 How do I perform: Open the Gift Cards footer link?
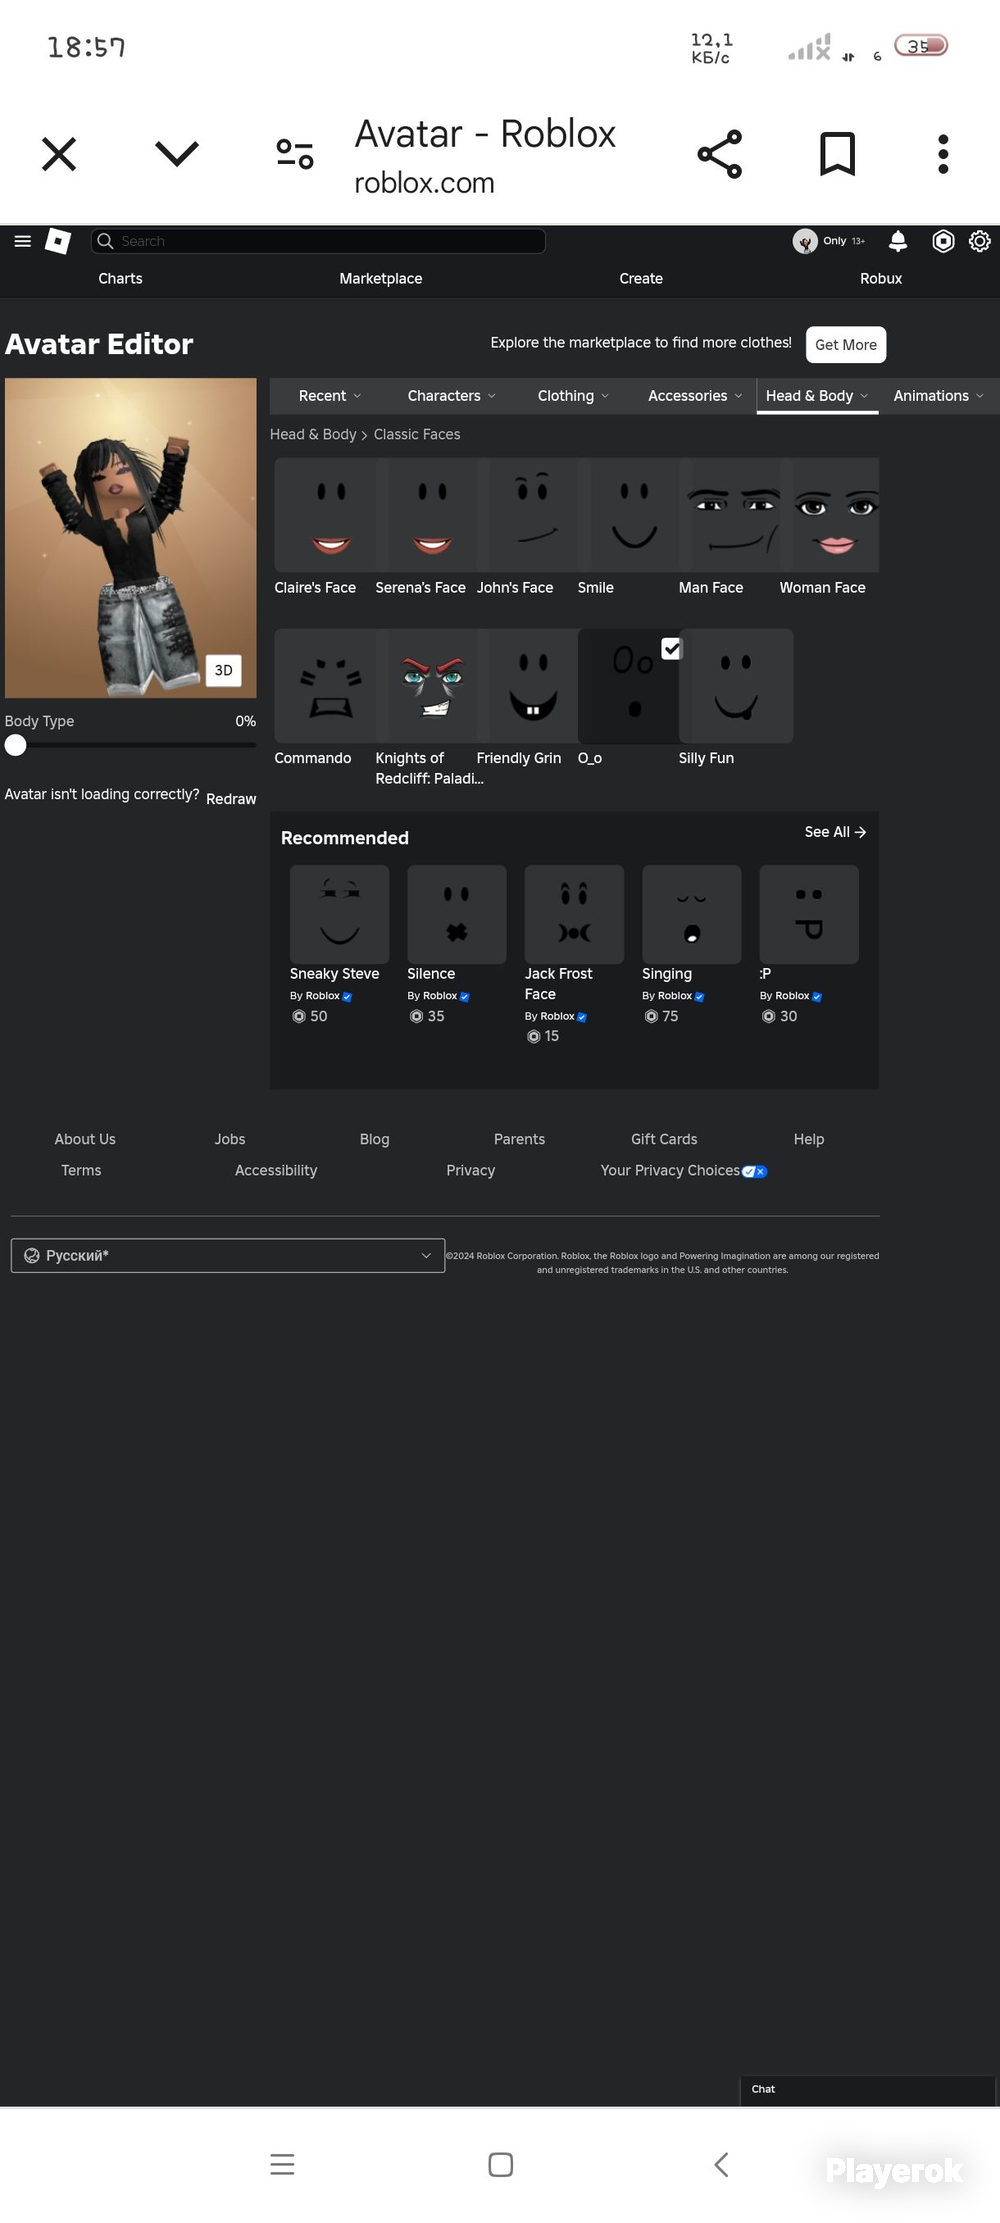pos(664,1139)
